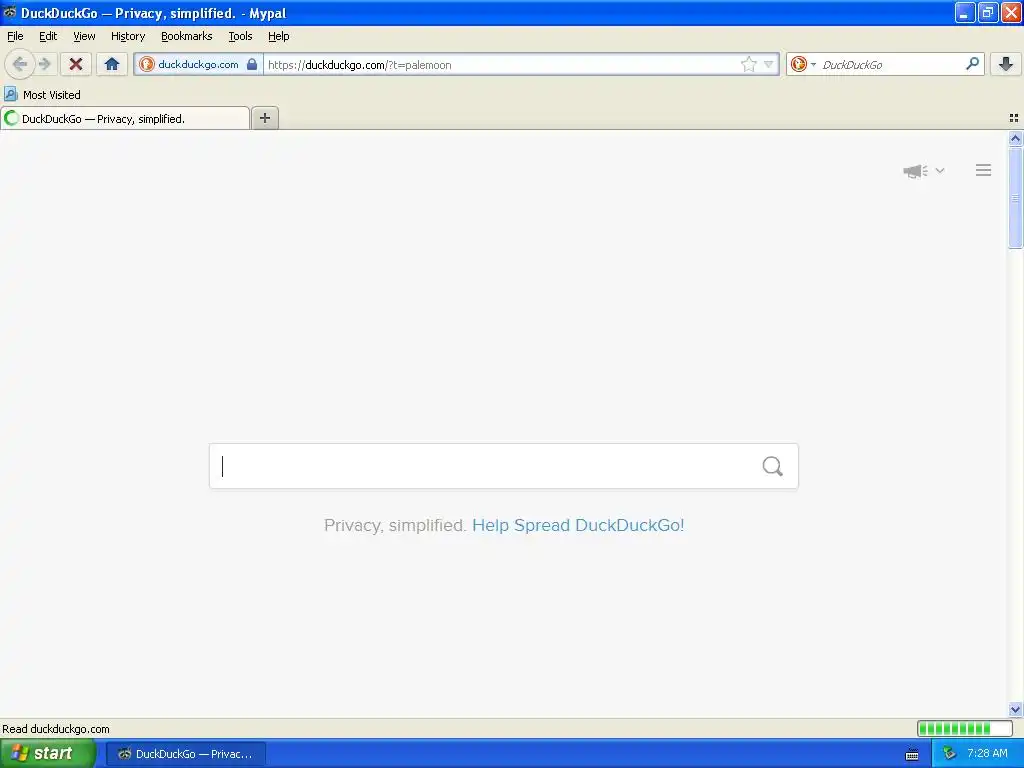Go back with the back arrow button
The height and width of the screenshot is (768, 1024).
pos(20,64)
